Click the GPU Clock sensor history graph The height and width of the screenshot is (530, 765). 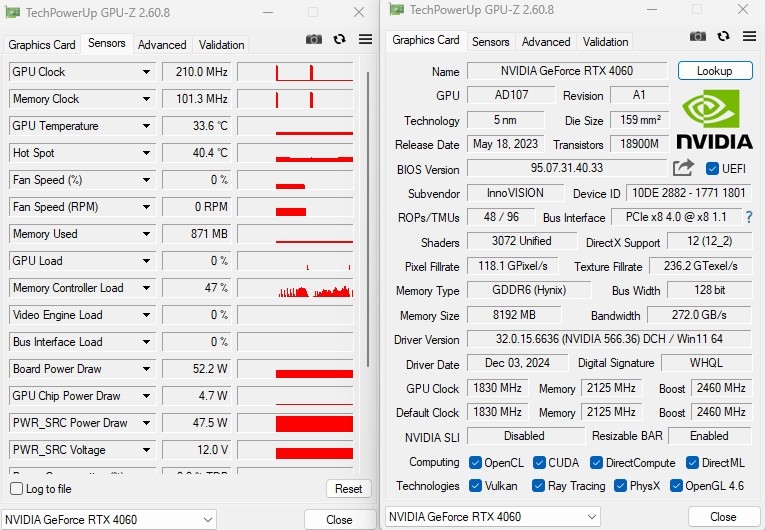(x=295, y=72)
